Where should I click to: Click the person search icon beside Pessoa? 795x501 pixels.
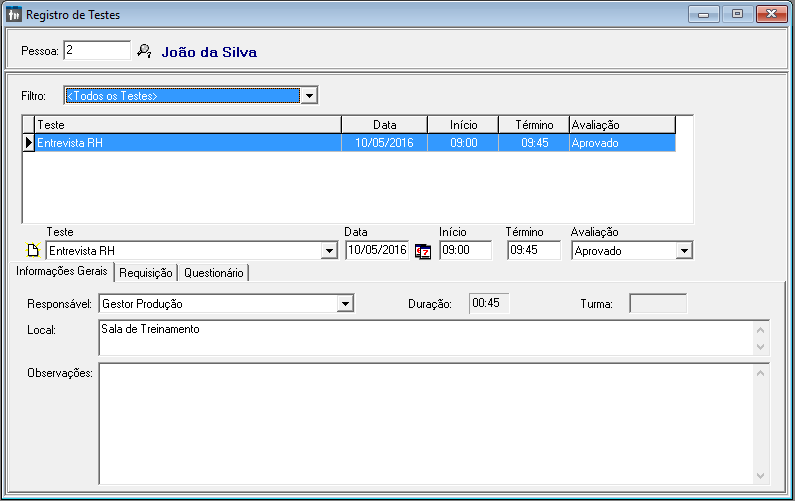[x=144, y=51]
